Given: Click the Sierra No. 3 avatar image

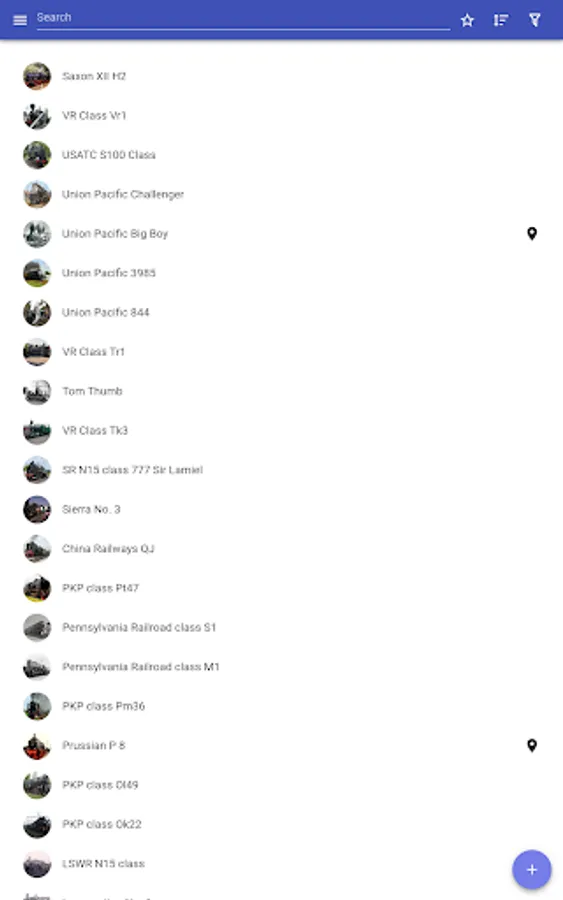Looking at the screenshot, I should point(37,509).
